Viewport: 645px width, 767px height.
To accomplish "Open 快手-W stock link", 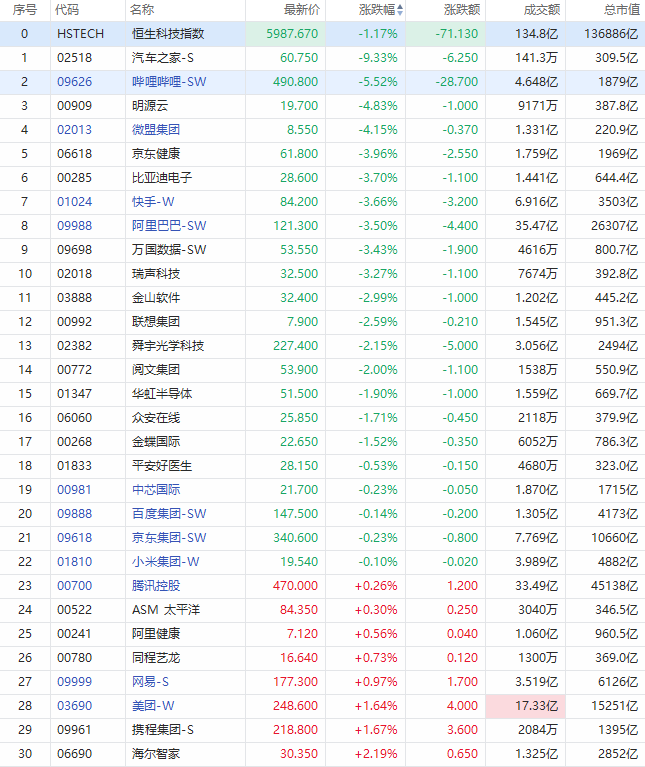I will (153, 202).
